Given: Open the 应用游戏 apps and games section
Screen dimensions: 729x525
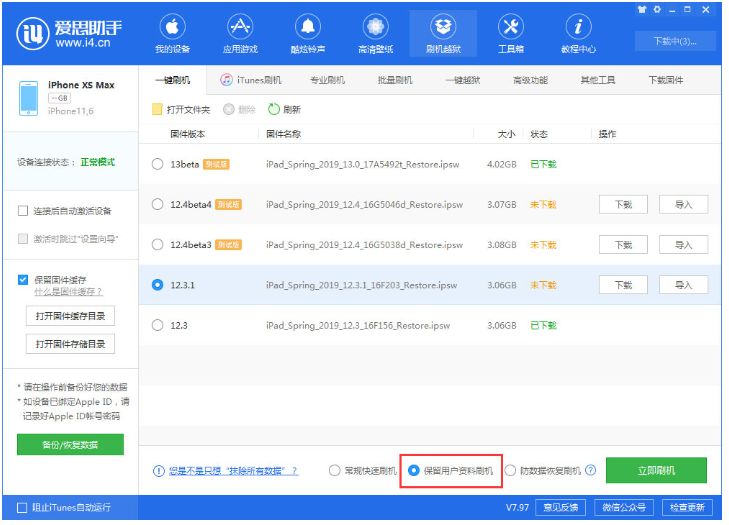Looking at the screenshot, I should pos(240,34).
